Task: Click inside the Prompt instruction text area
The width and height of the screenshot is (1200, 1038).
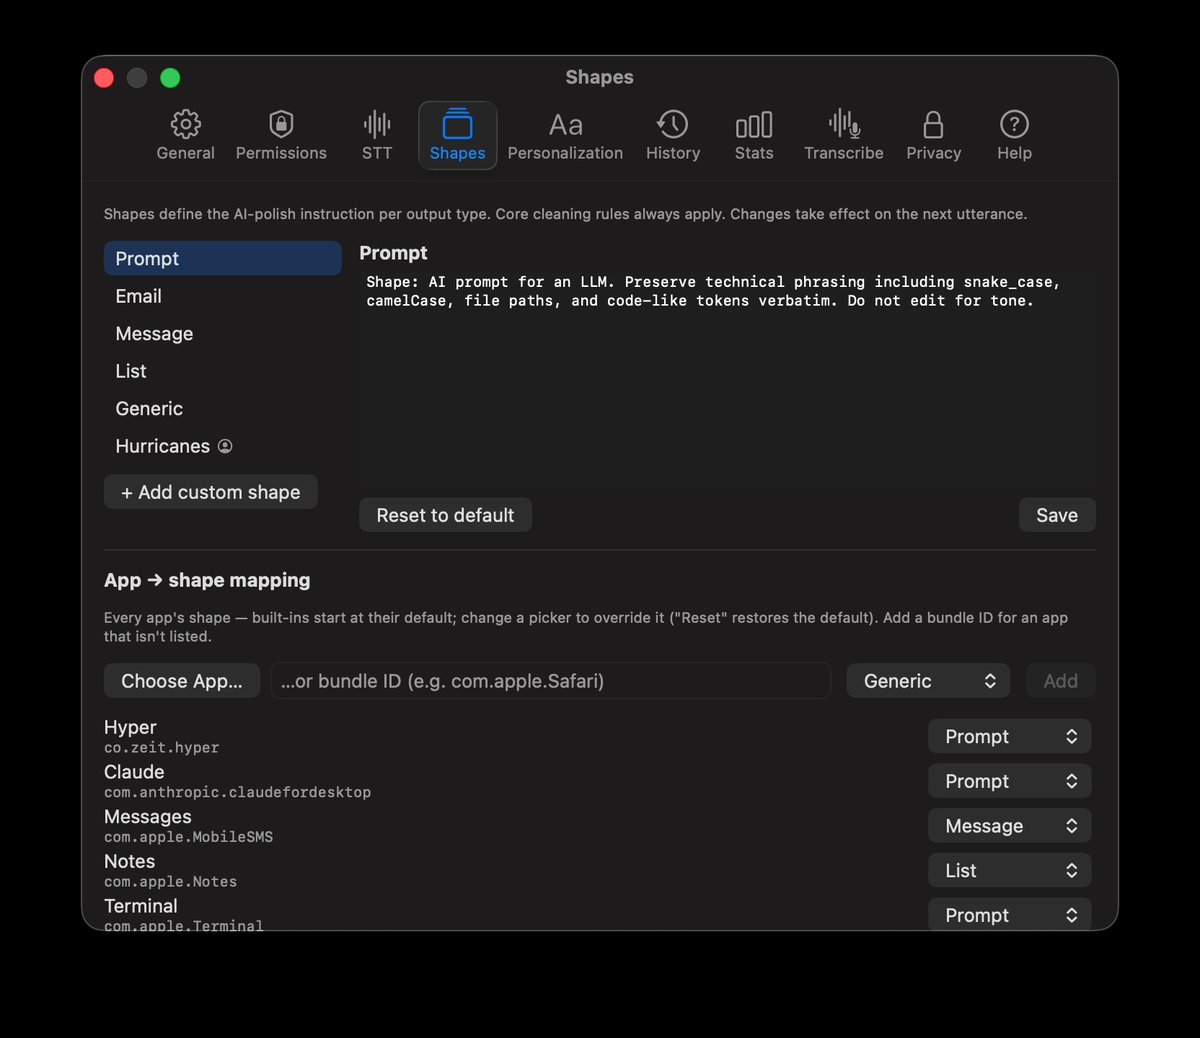Action: [727, 380]
